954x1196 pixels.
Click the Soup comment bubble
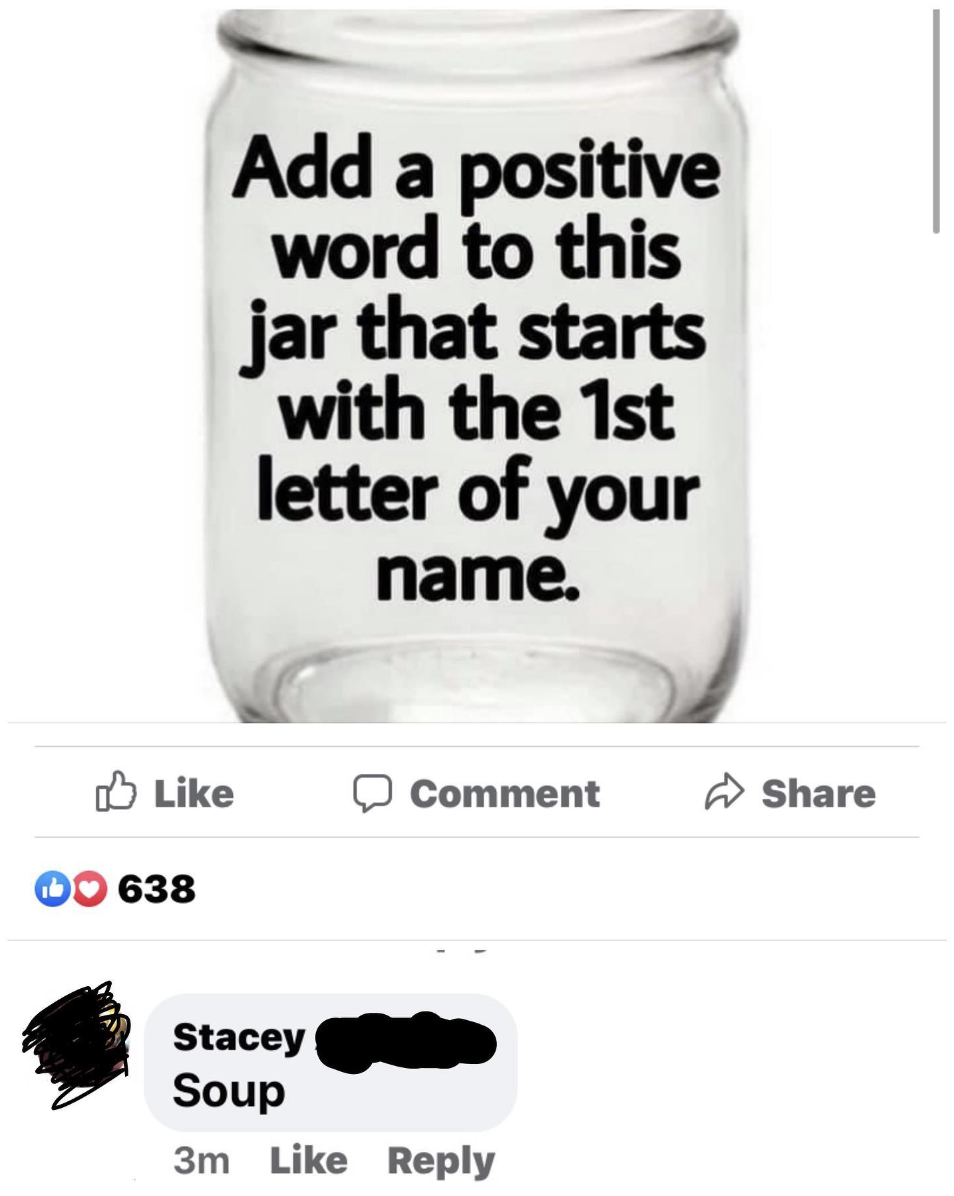click(x=330, y=1063)
